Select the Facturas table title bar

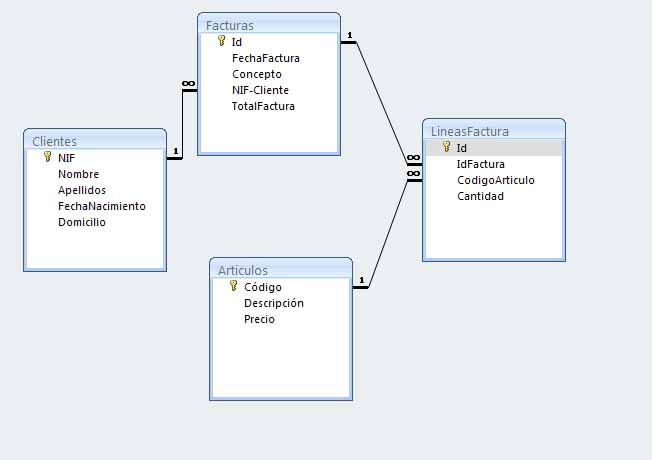coord(268,24)
